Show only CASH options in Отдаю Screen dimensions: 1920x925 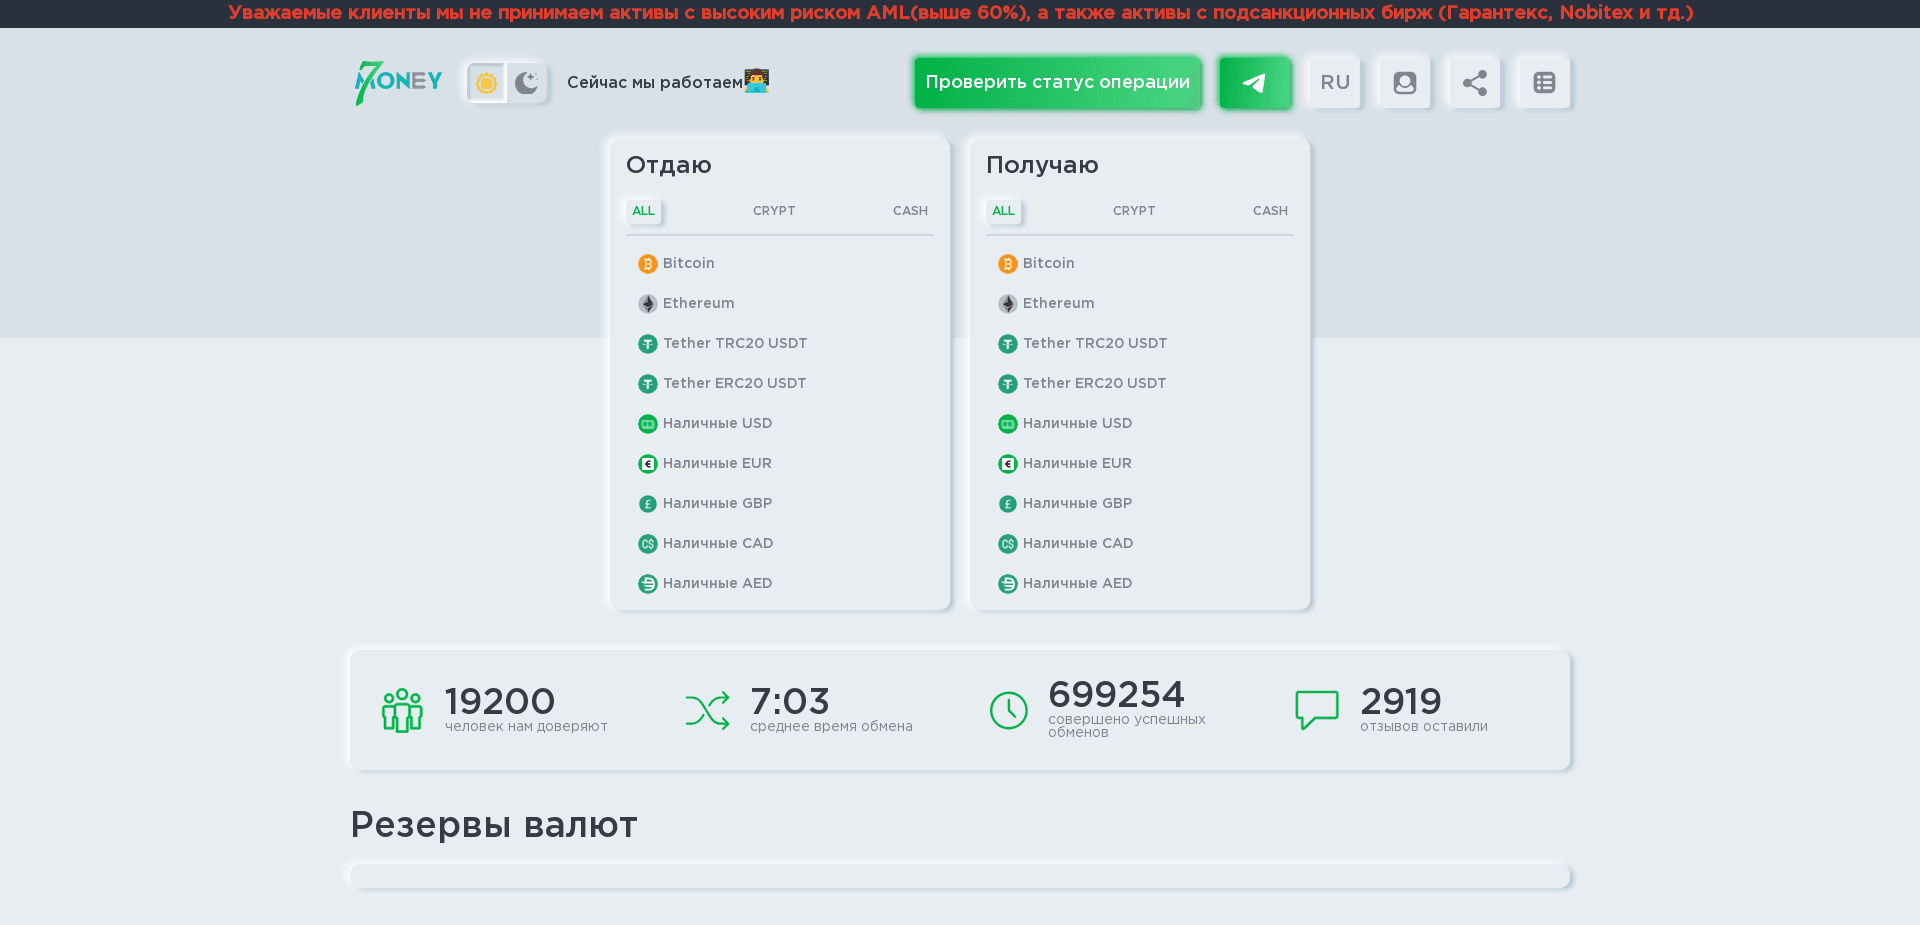tap(909, 211)
